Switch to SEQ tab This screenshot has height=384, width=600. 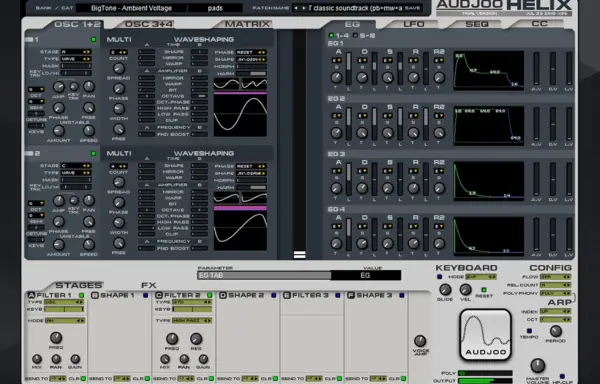[x=477, y=24]
